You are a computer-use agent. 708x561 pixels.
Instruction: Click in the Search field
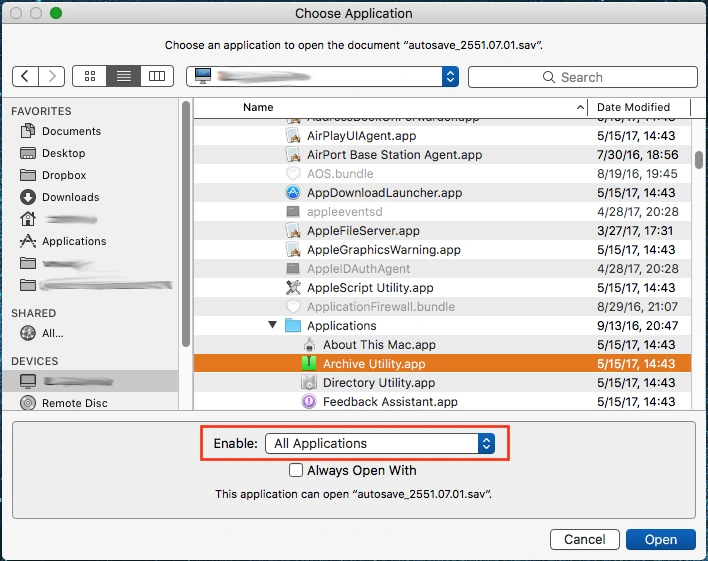582,77
